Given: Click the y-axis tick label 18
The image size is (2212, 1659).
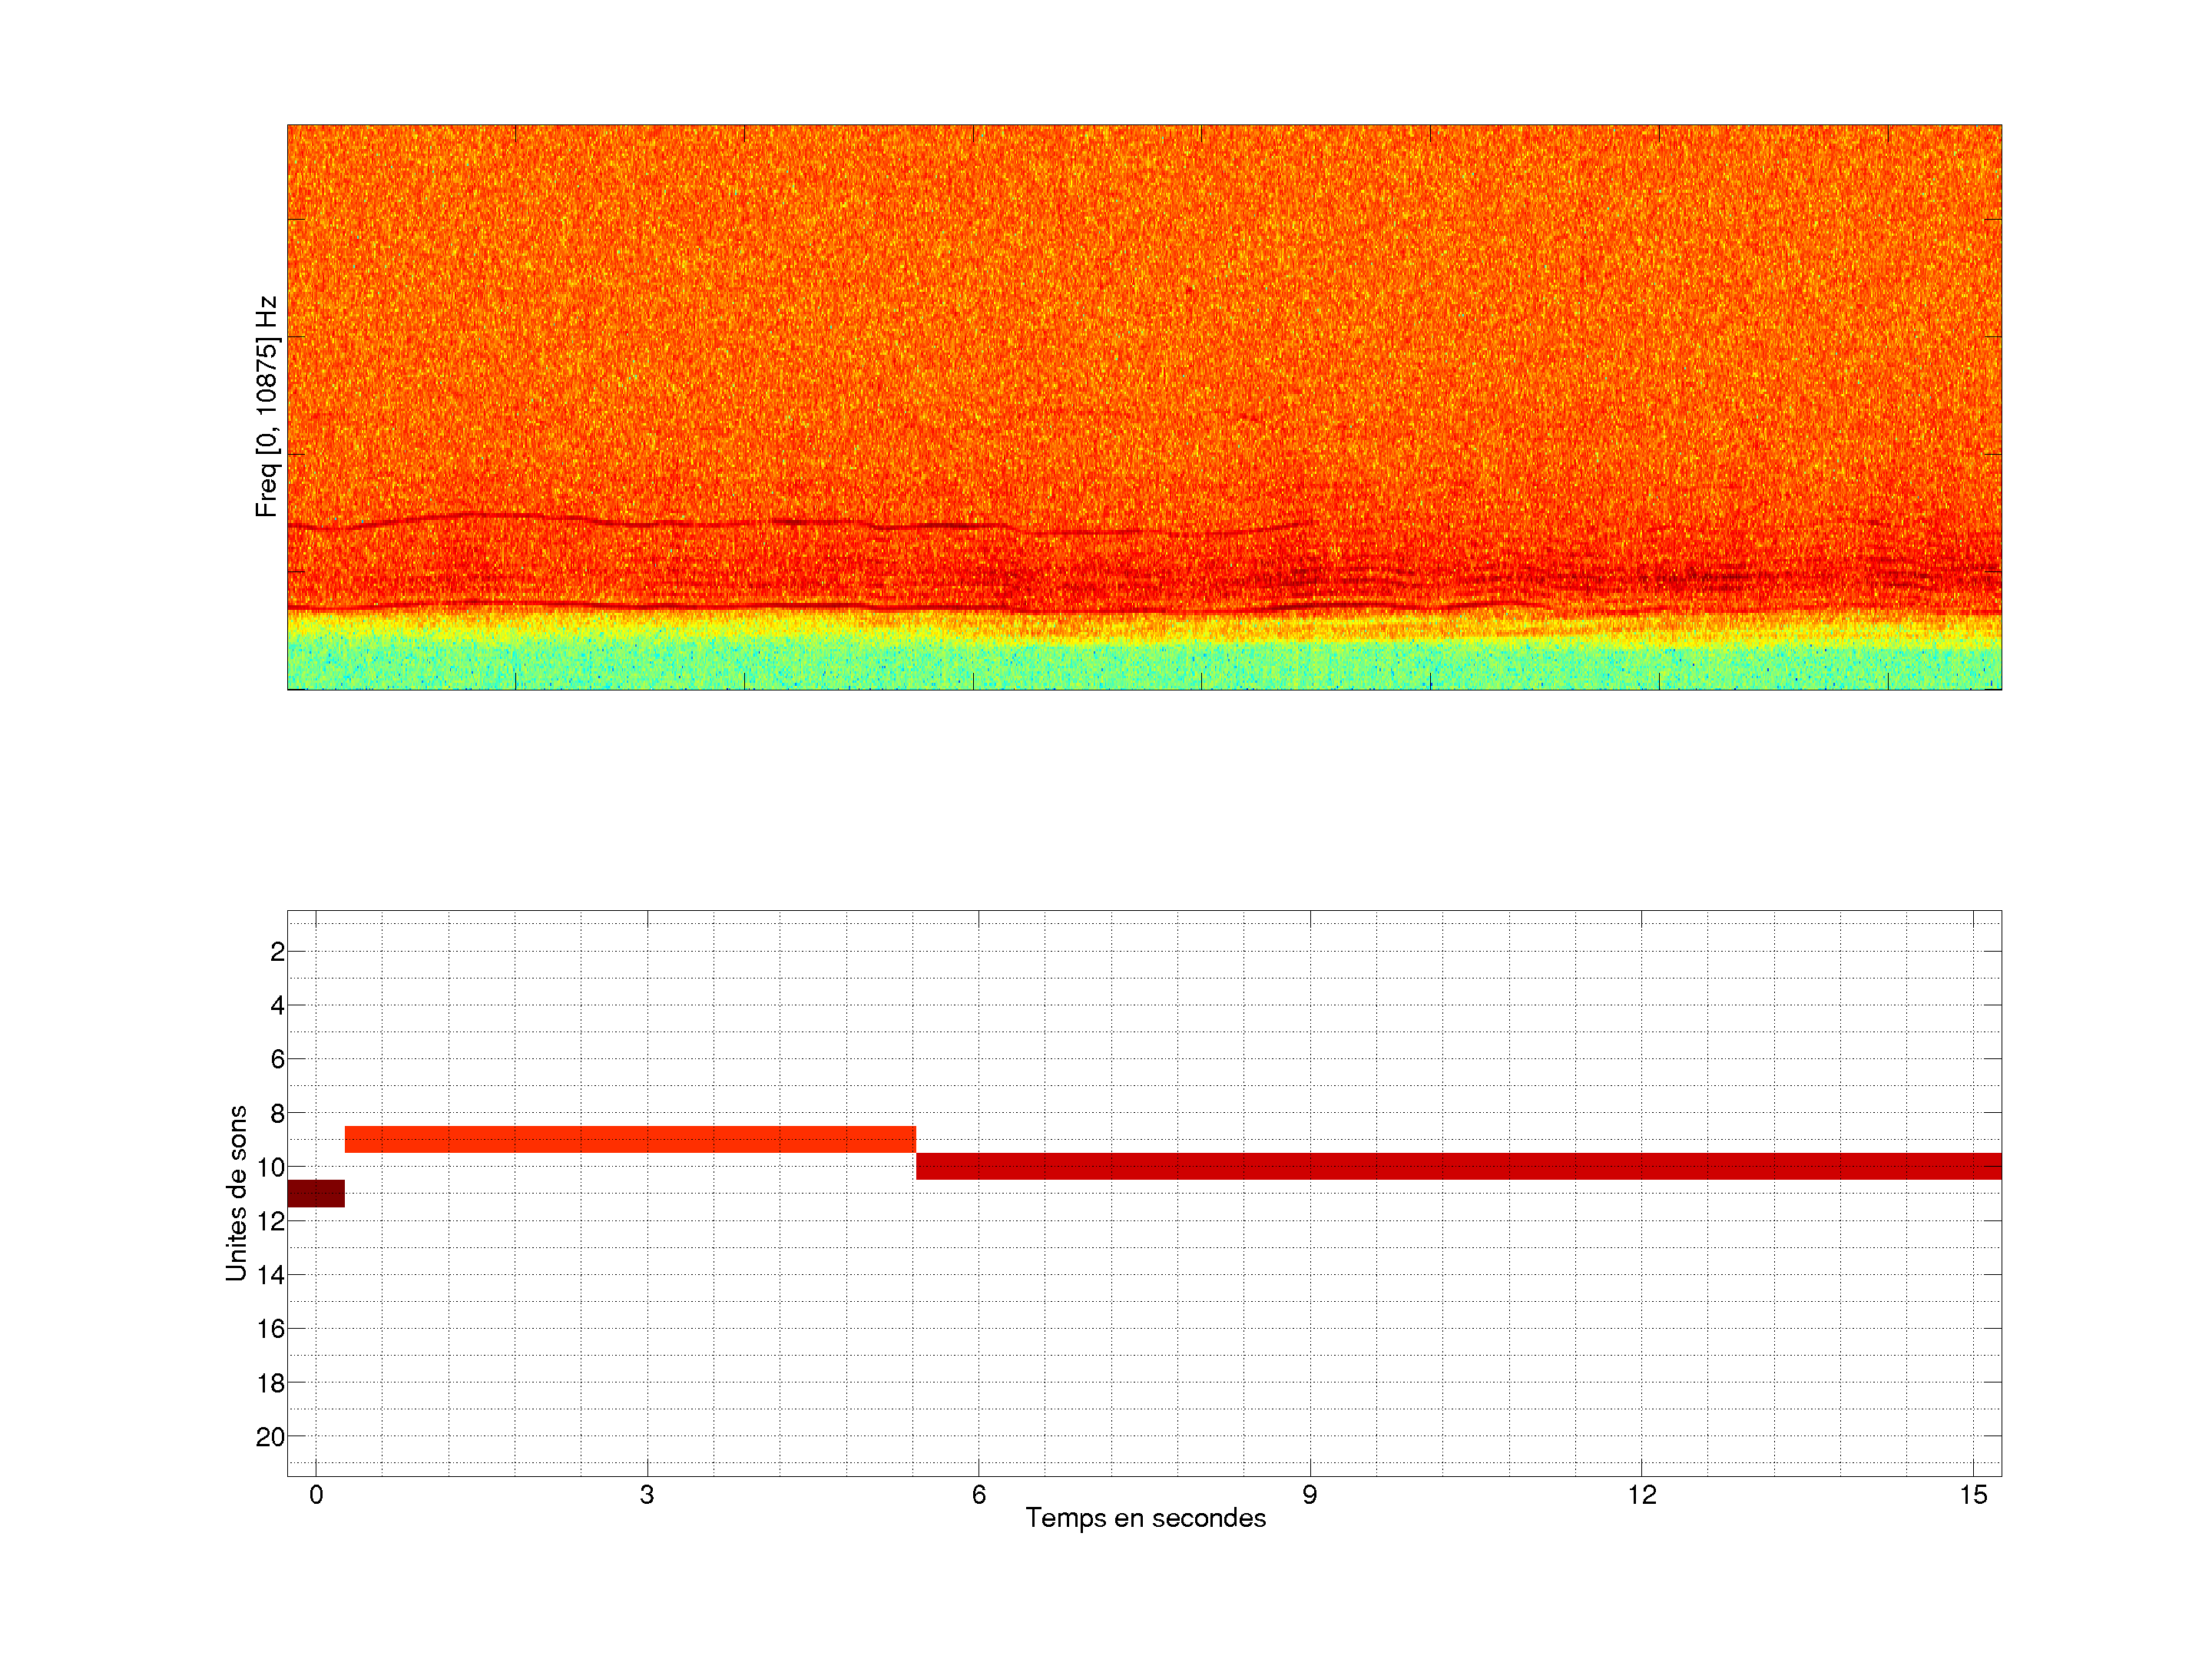Looking at the screenshot, I should coord(270,1383).
